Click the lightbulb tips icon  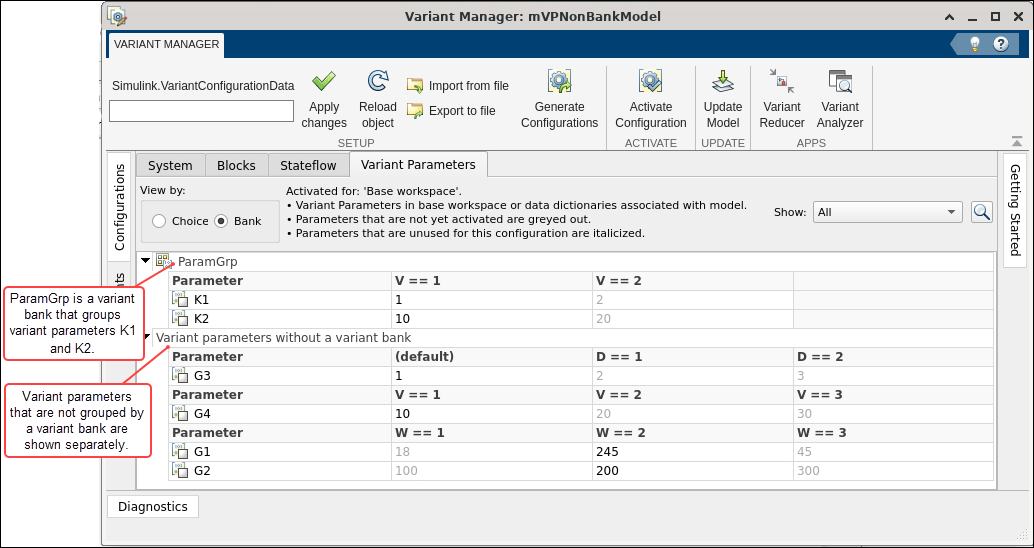pos(974,44)
